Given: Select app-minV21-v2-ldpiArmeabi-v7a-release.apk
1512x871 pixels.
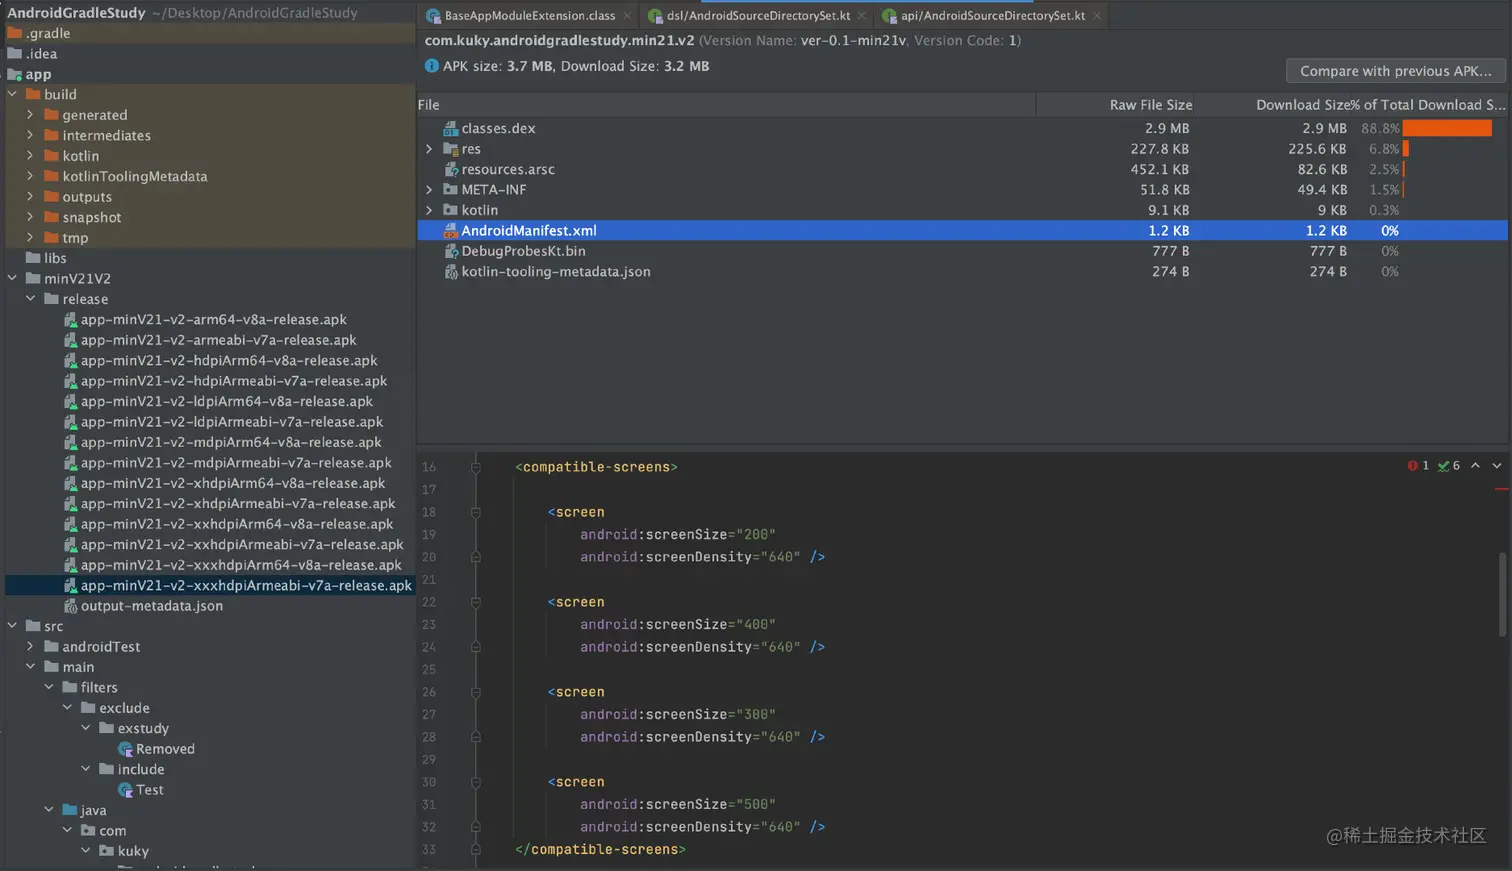Looking at the screenshot, I should 232,422.
